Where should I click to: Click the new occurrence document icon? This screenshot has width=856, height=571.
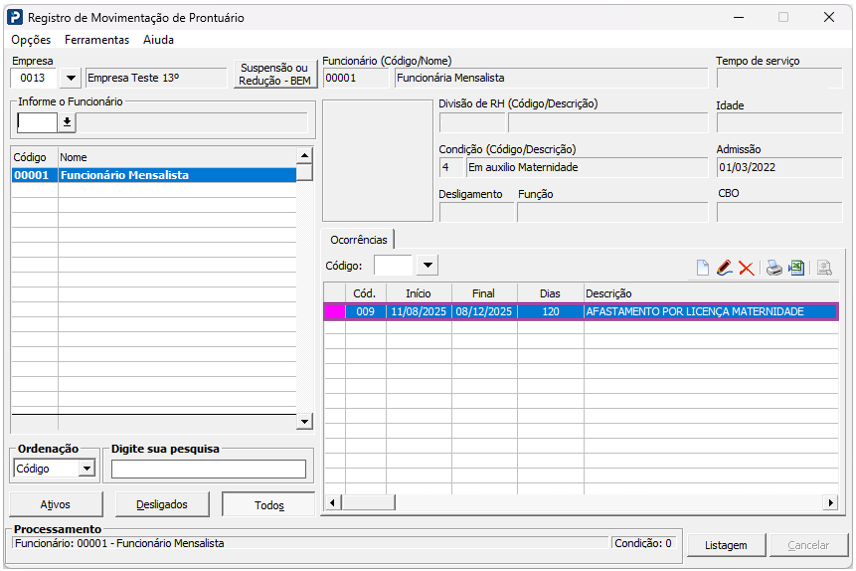pyautogui.click(x=703, y=267)
